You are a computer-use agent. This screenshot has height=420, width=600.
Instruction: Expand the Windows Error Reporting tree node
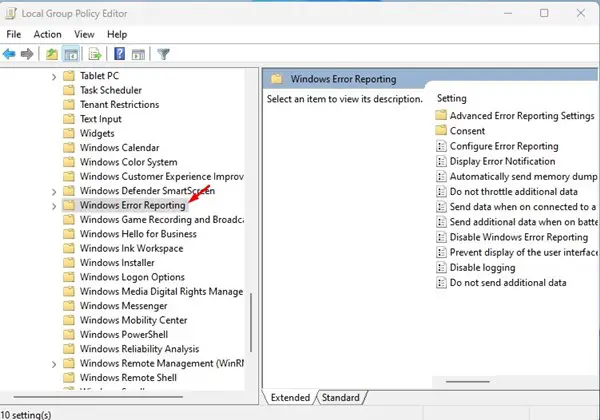click(x=54, y=206)
